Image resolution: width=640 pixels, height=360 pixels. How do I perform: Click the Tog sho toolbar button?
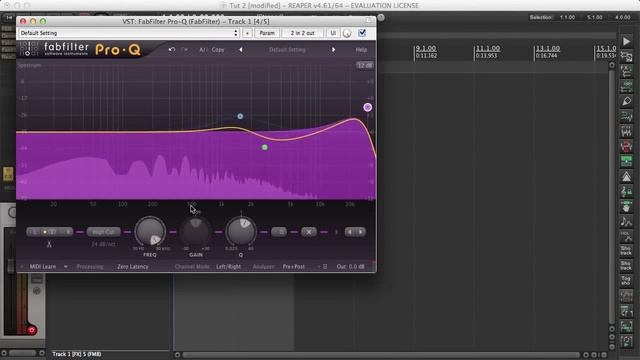click(x=626, y=281)
